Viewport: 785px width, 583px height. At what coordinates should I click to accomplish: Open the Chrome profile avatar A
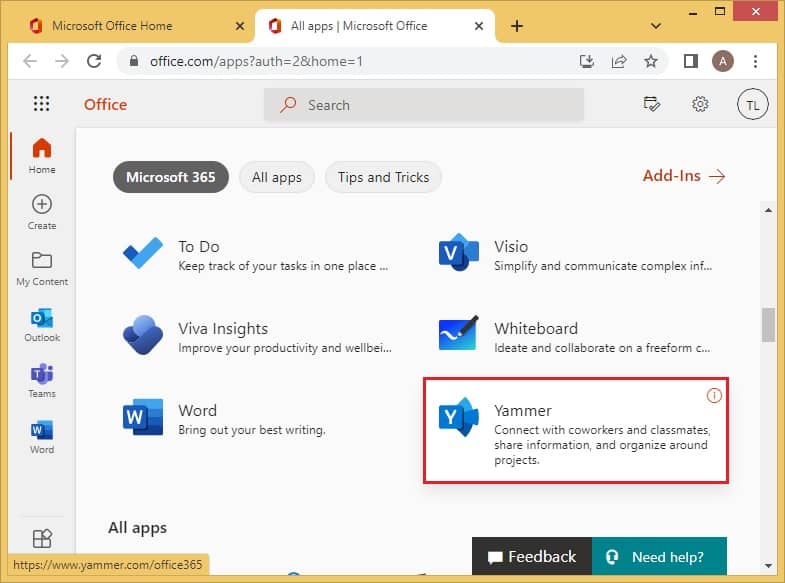point(722,61)
